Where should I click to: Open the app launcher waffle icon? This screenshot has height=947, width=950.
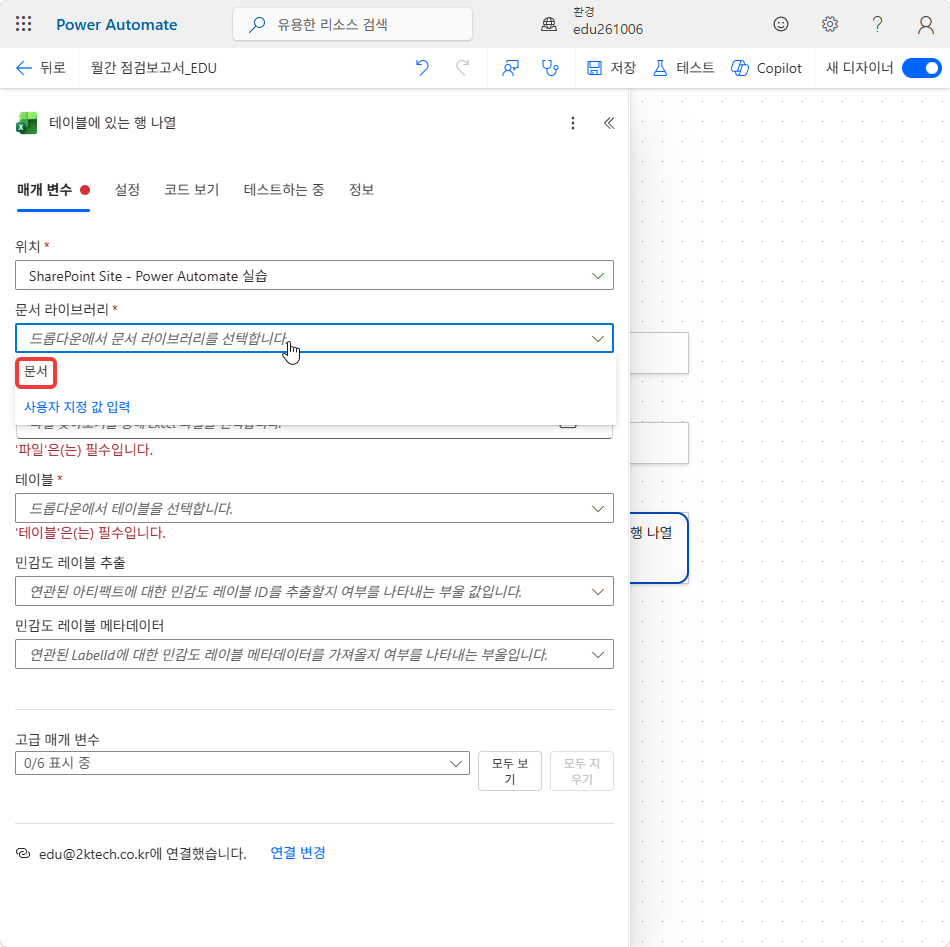23,24
